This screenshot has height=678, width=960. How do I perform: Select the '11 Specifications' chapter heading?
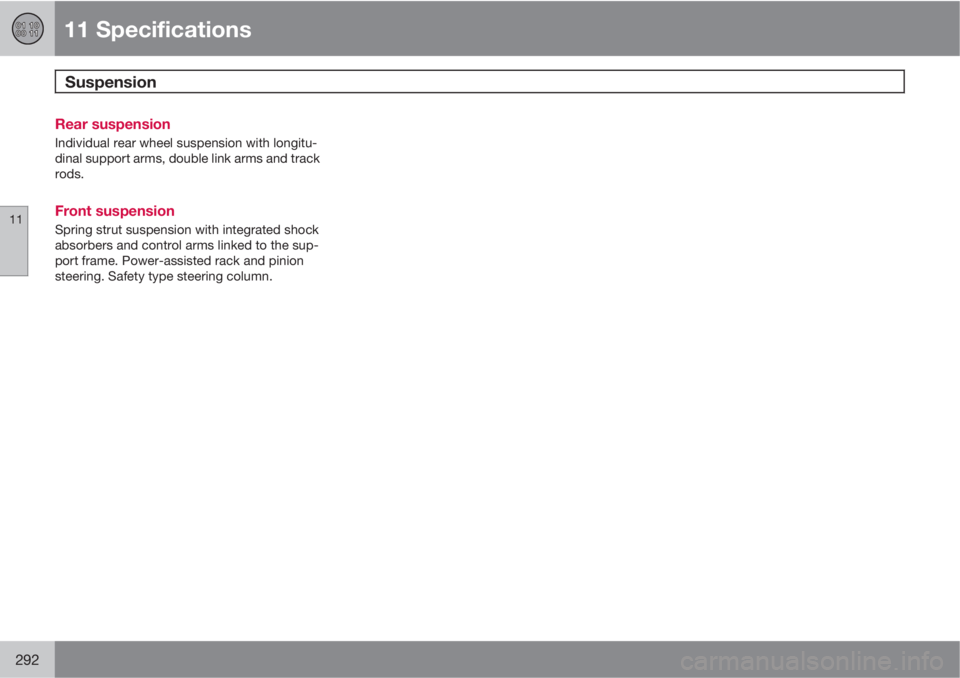(x=158, y=29)
